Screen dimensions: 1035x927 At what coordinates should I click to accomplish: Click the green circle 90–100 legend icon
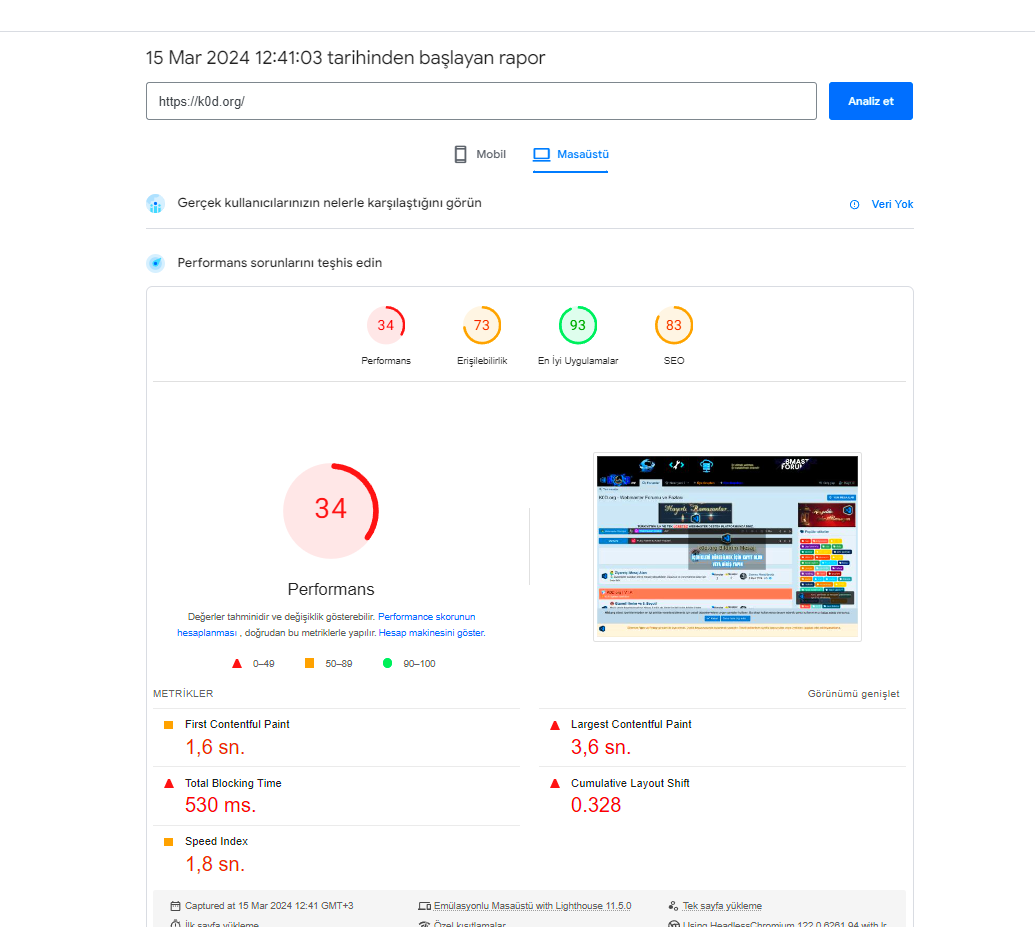(x=387, y=663)
